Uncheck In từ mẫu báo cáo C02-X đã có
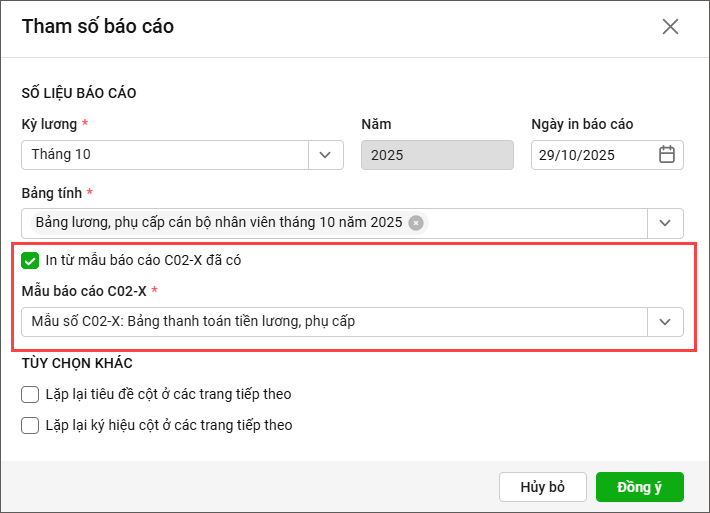Image resolution: width=710 pixels, height=513 pixels. coord(30,261)
